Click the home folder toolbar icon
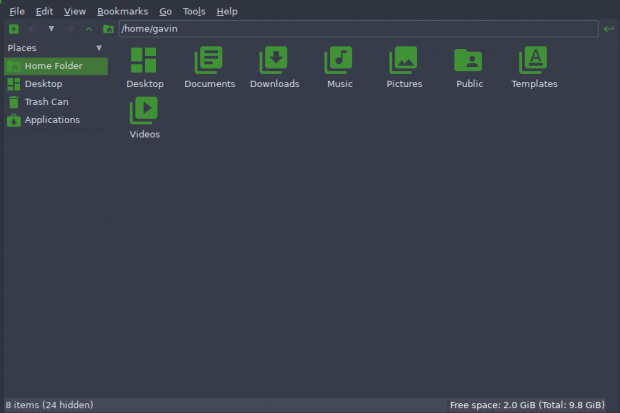Viewport: 620px width, 413px height. (x=108, y=29)
